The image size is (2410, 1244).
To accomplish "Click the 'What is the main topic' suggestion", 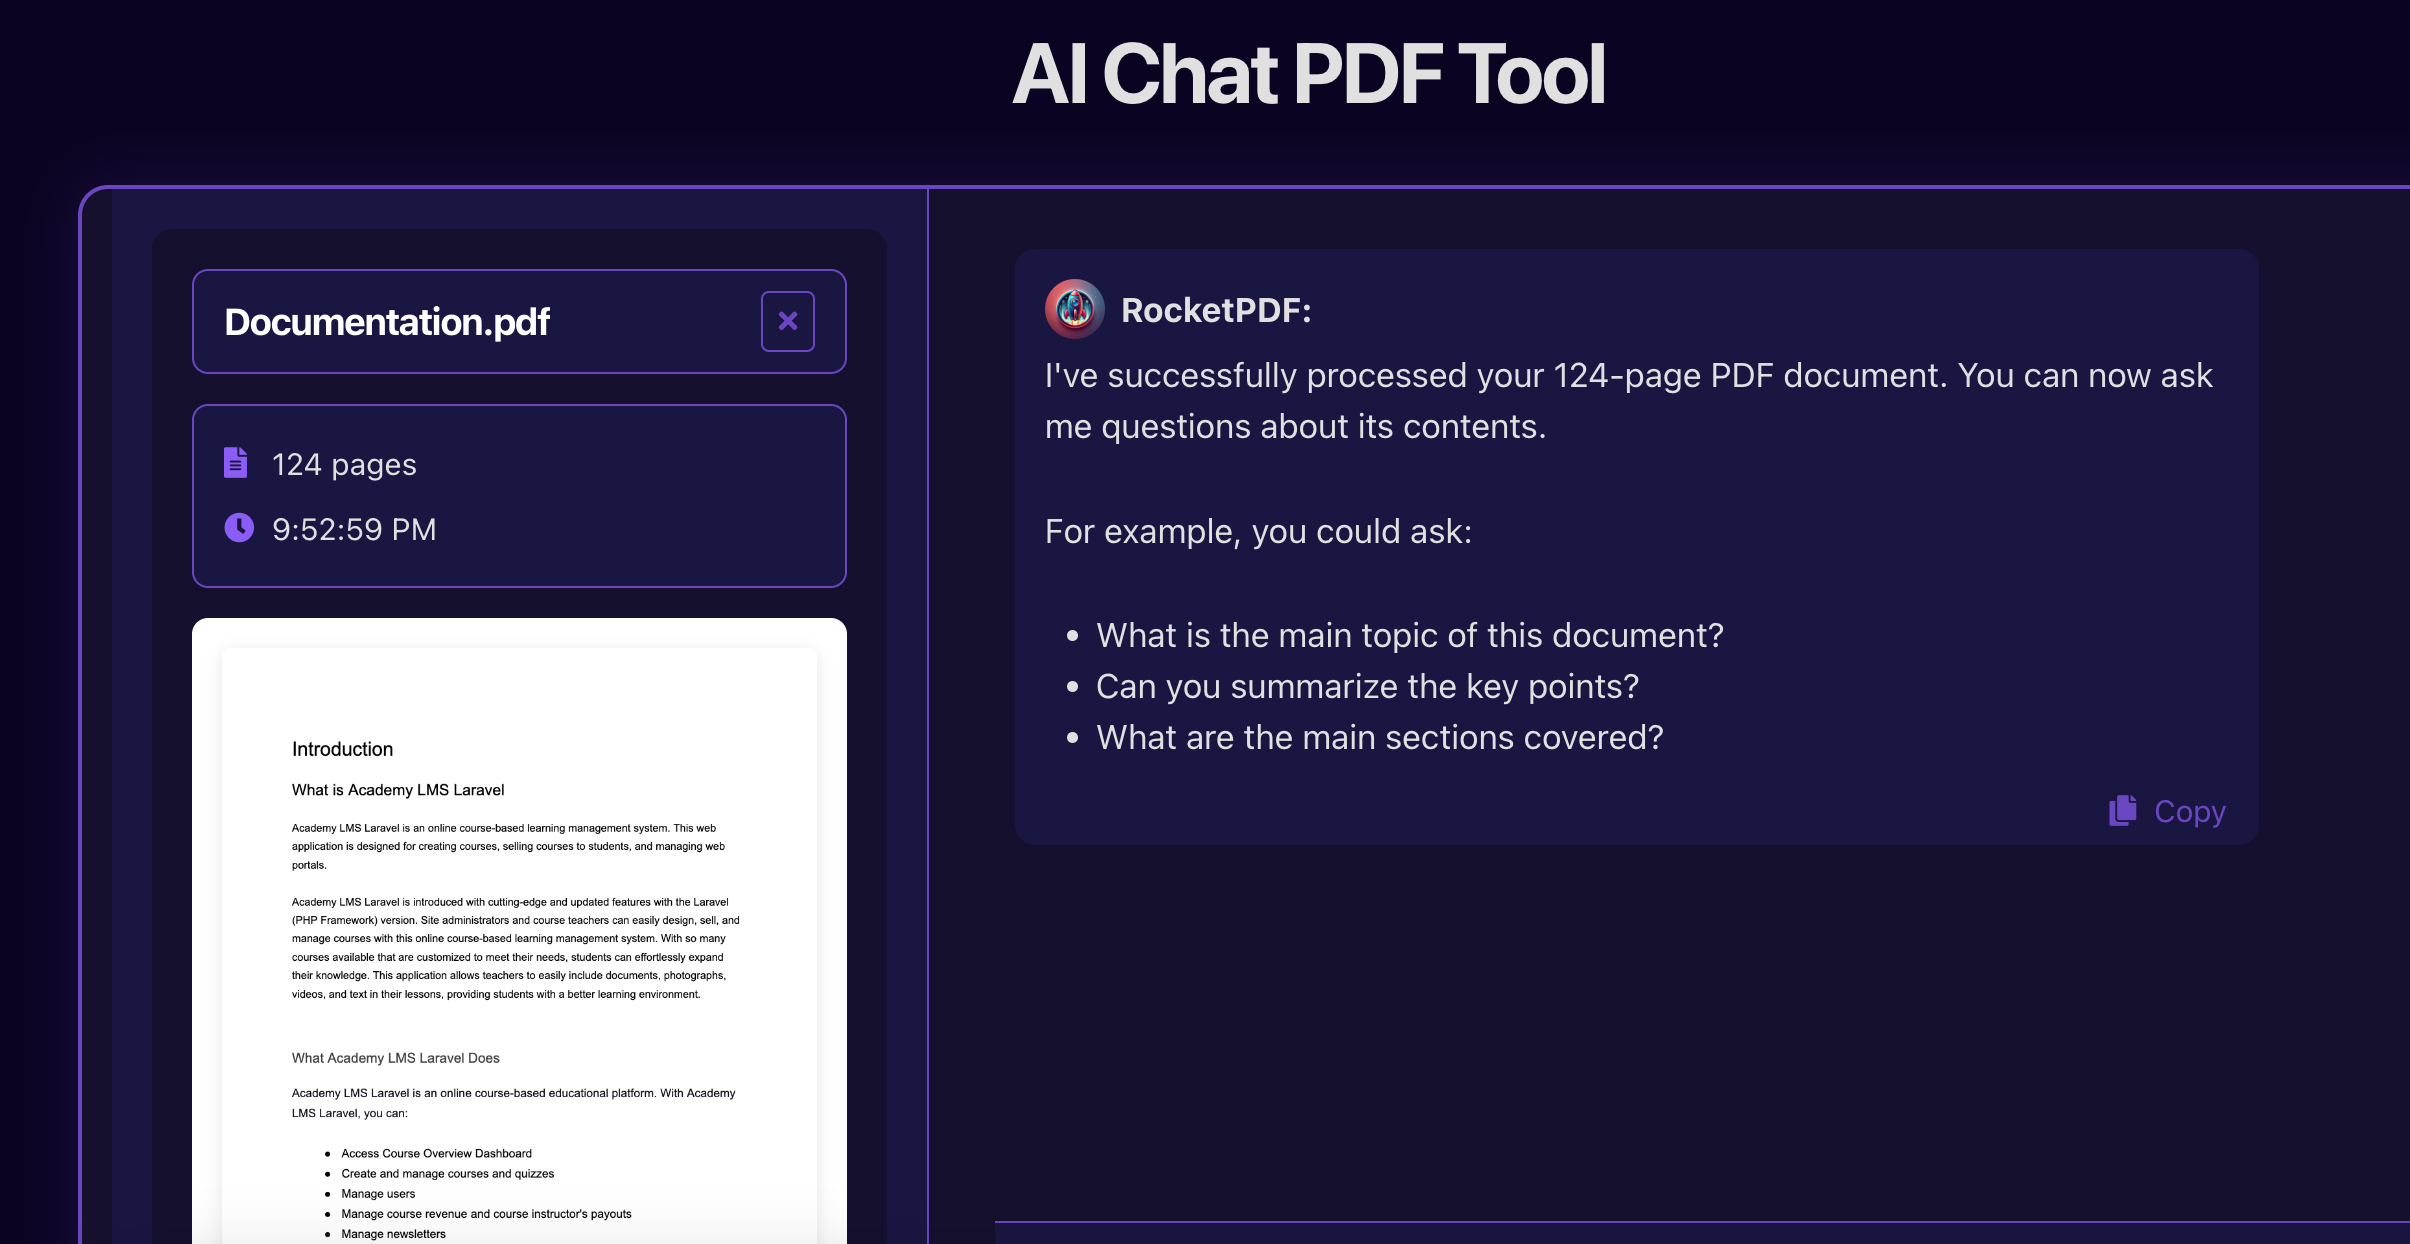I will click(x=1409, y=635).
